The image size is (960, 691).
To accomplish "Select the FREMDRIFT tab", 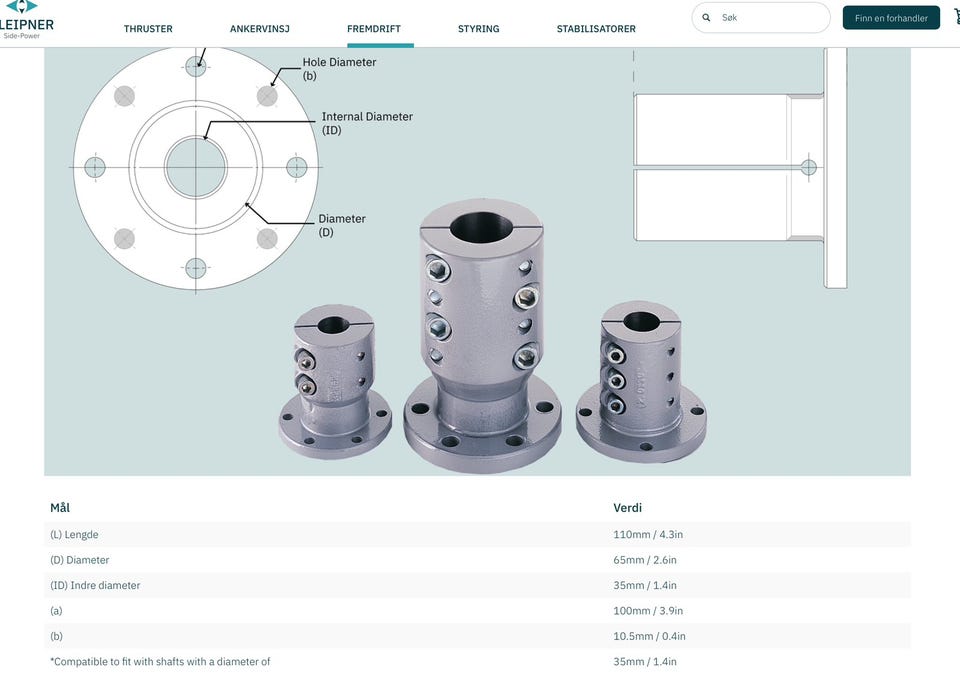I will [x=373, y=29].
